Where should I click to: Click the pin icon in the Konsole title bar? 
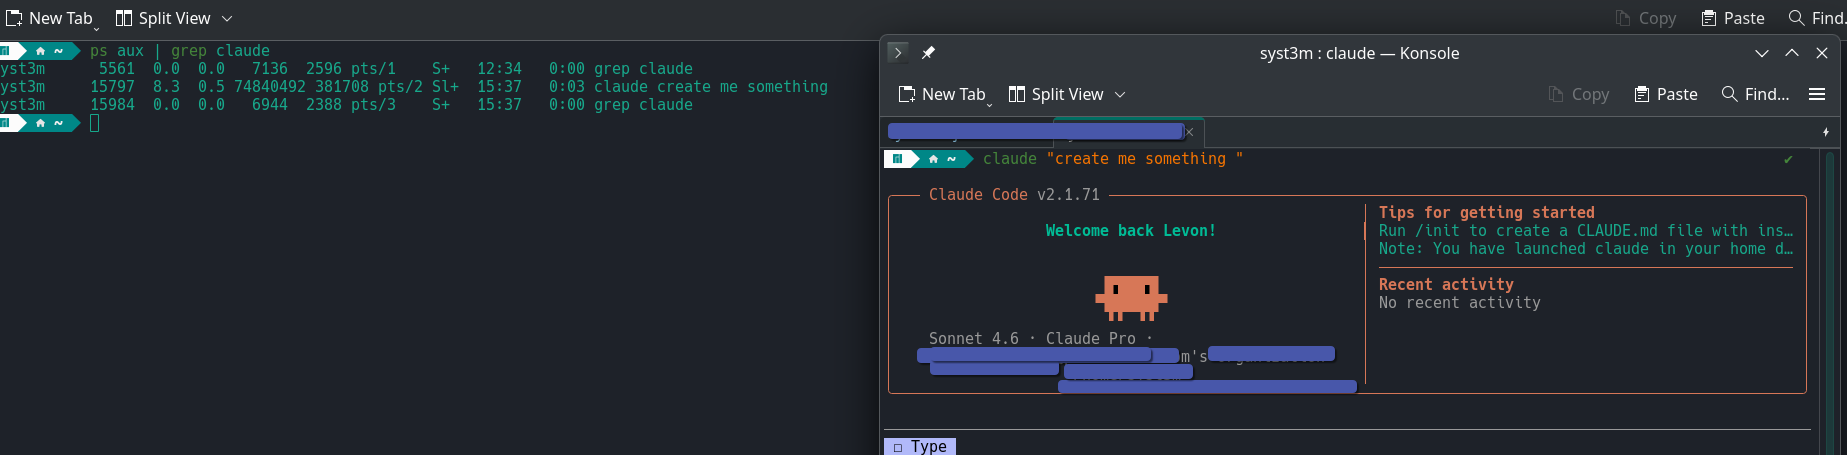tap(928, 53)
